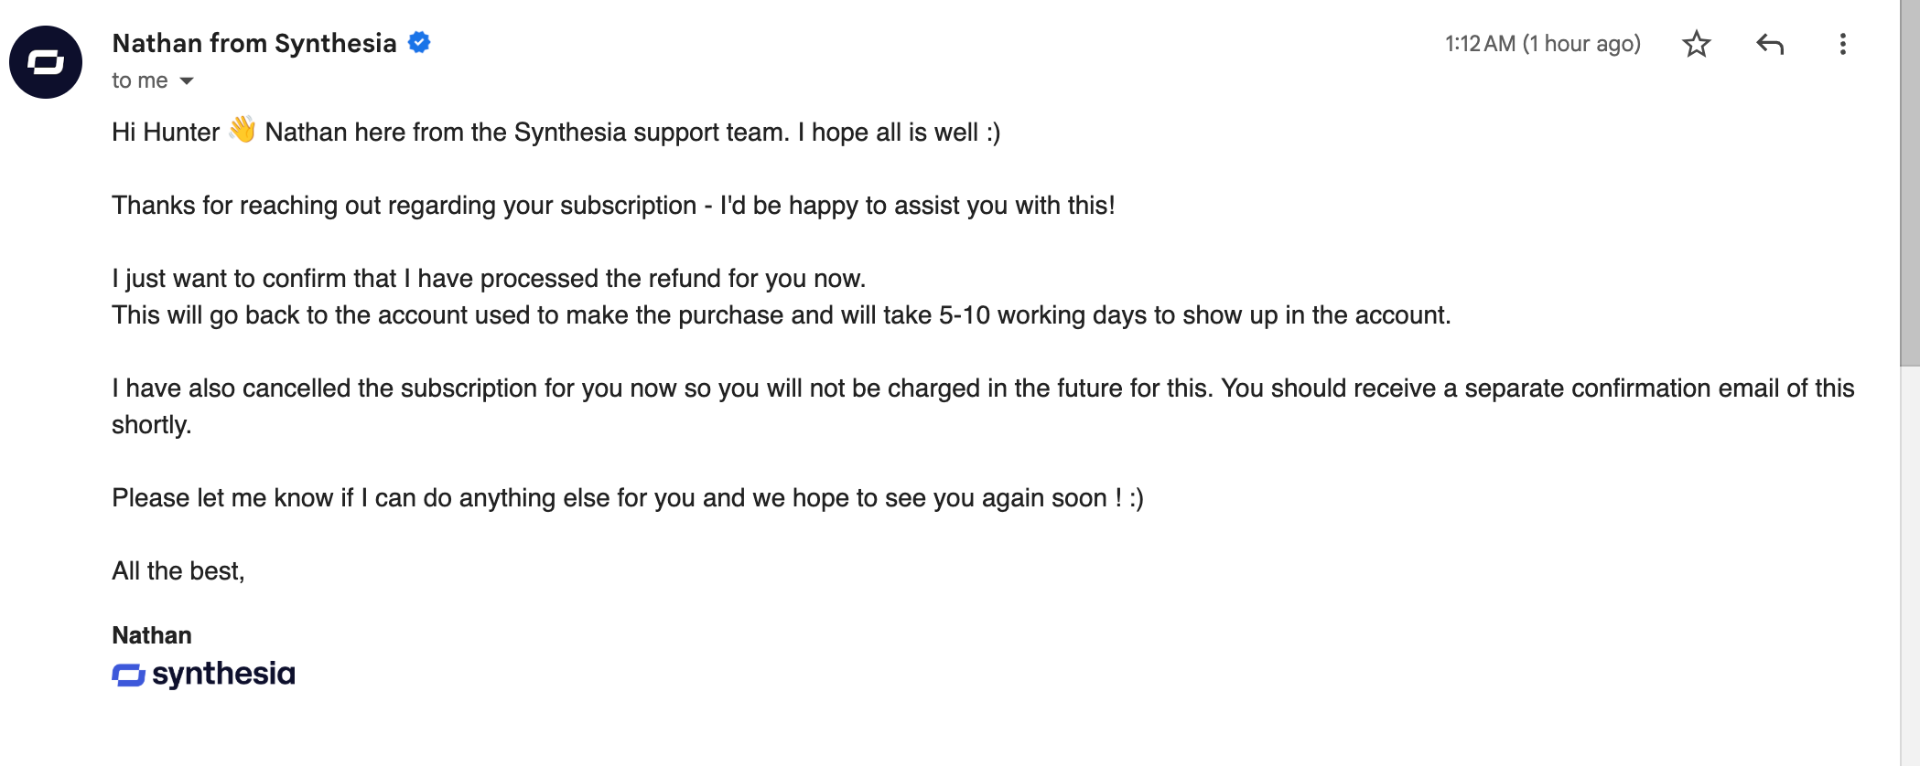
Task: Click the "All the best," closing line
Action: [178, 571]
